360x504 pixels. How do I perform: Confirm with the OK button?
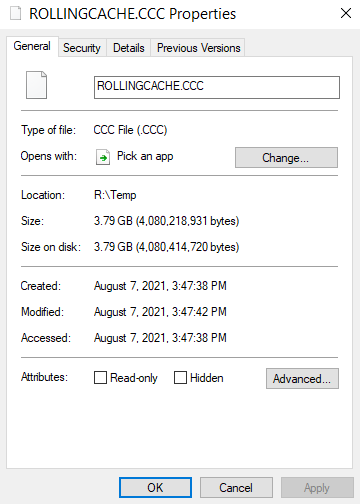[155, 488]
